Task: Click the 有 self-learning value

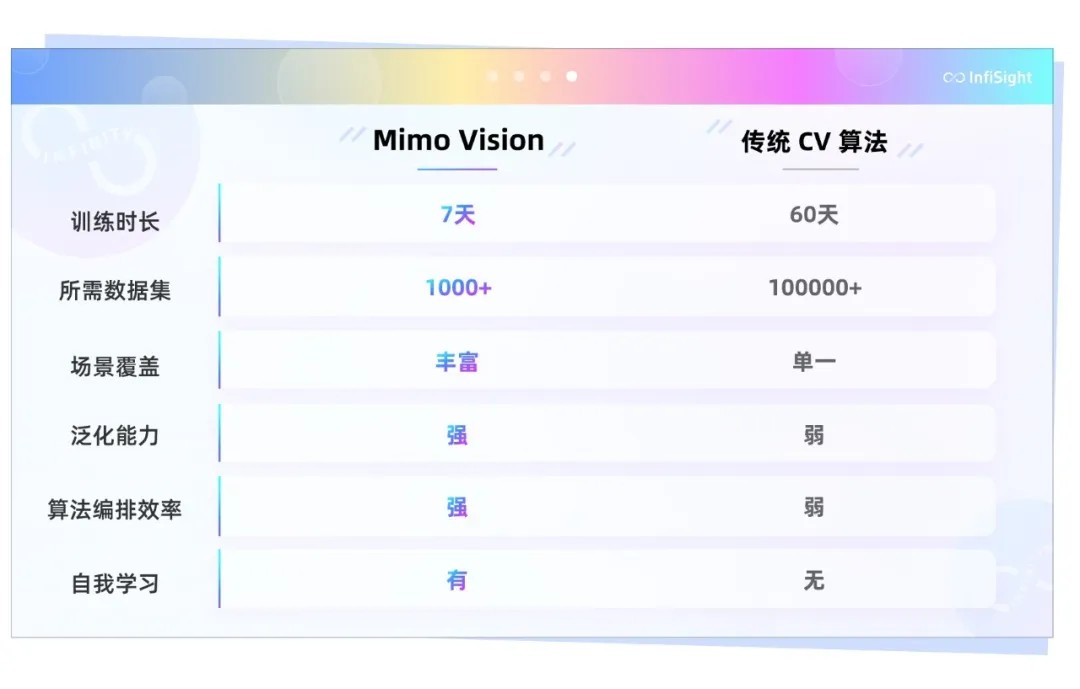Action: (x=457, y=581)
